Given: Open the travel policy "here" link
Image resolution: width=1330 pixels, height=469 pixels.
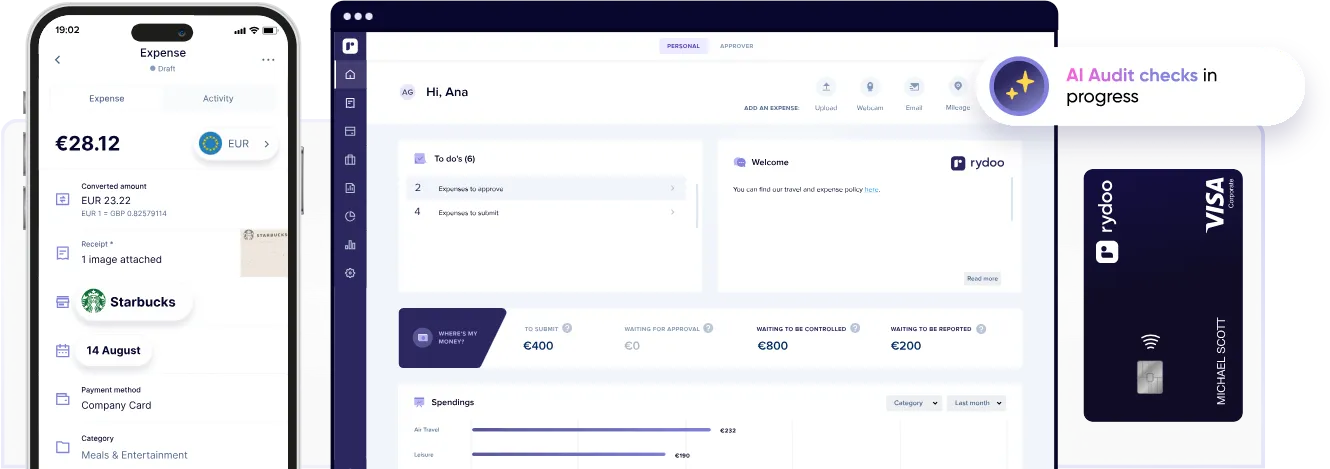Looking at the screenshot, I should 871,189.
